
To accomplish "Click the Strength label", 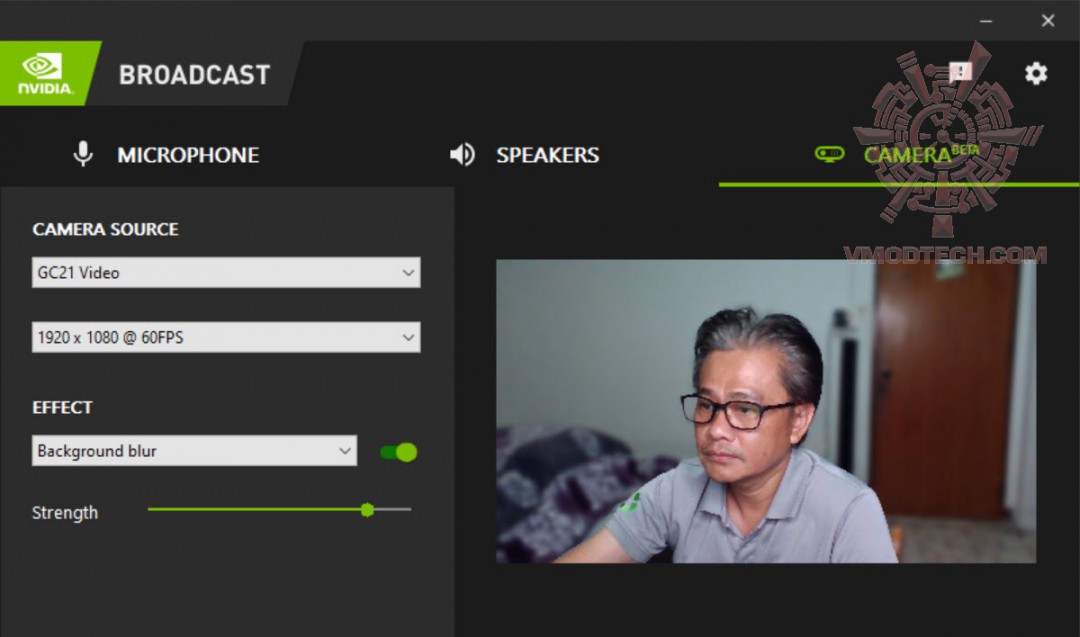I will pos(65,513).
